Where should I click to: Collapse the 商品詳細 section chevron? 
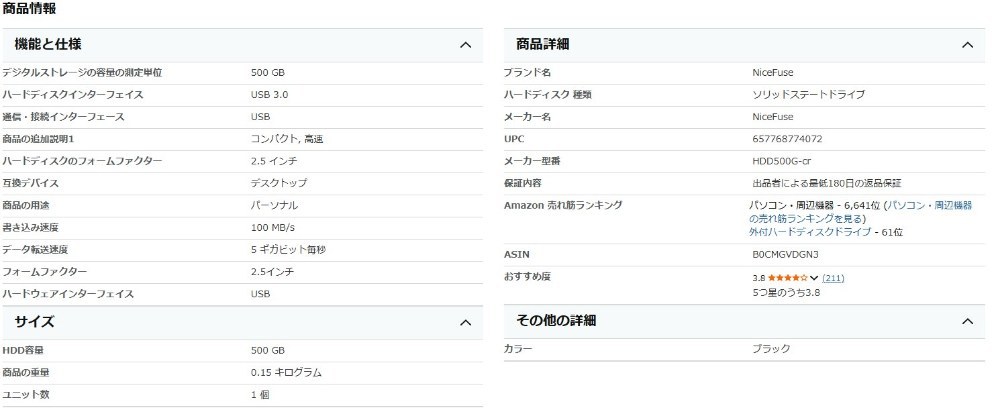(967, 45)
